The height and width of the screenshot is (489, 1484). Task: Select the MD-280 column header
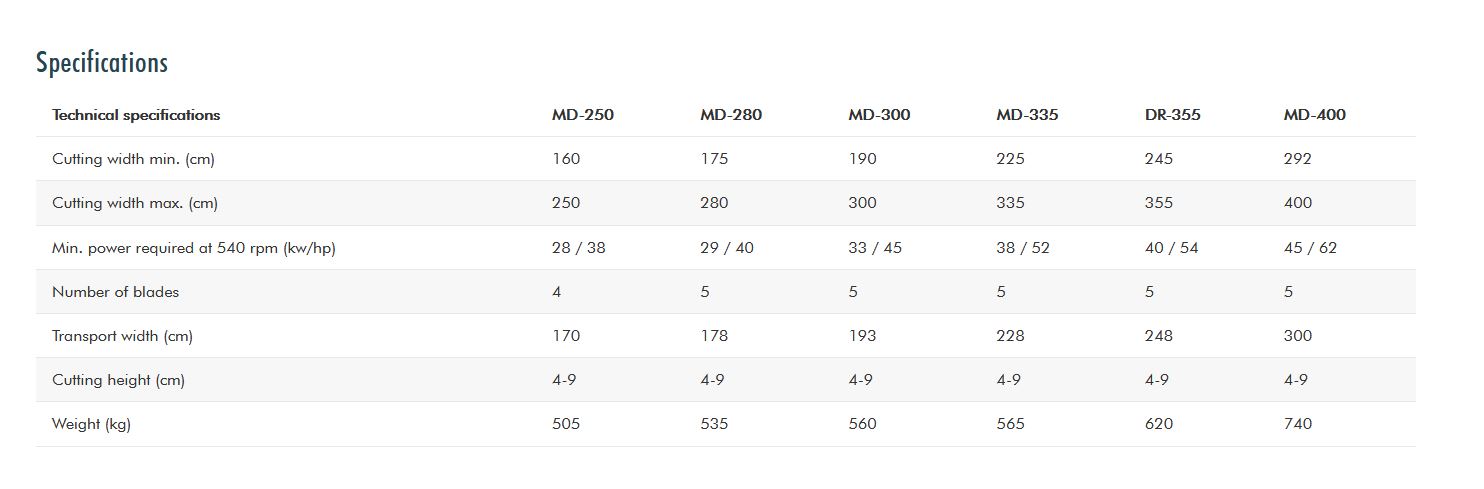point(730,115)
